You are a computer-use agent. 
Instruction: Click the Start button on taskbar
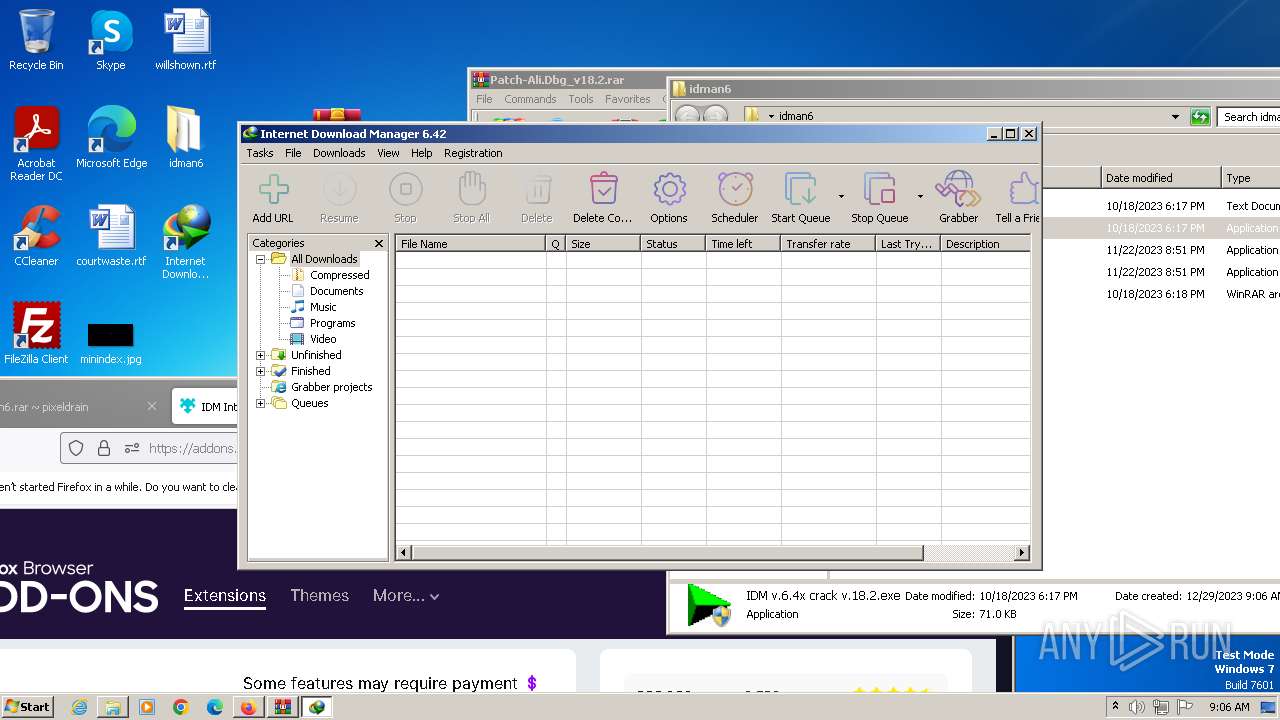27,706
